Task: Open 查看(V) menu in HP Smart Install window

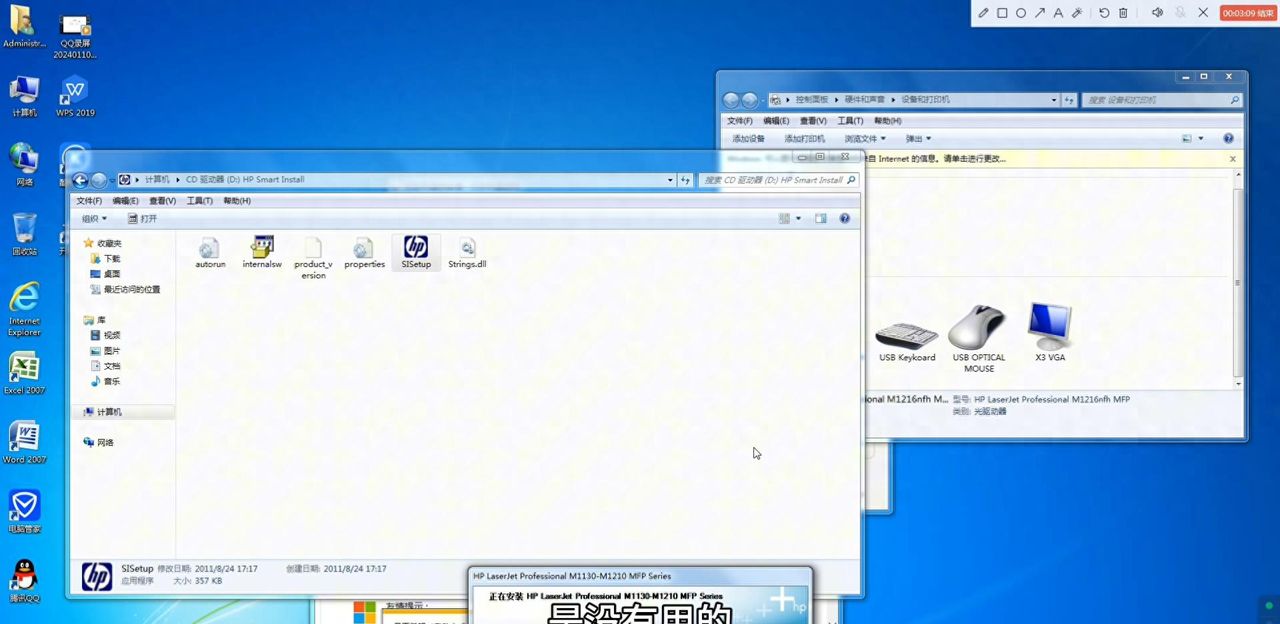Action: point(162,201)
